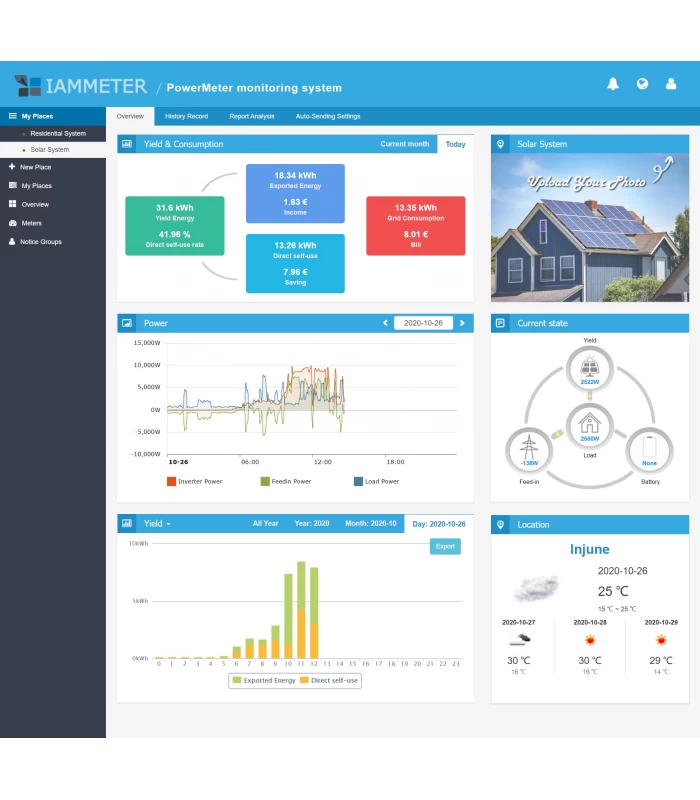Click the cloudy weather icon for today

click(536, 588)
